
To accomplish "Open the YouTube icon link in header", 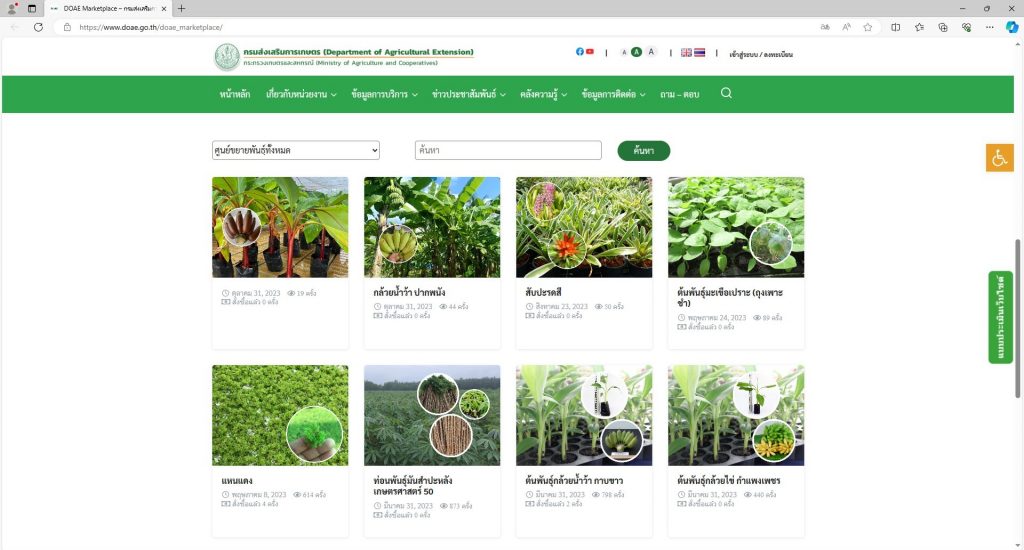I will pos(590,52).
